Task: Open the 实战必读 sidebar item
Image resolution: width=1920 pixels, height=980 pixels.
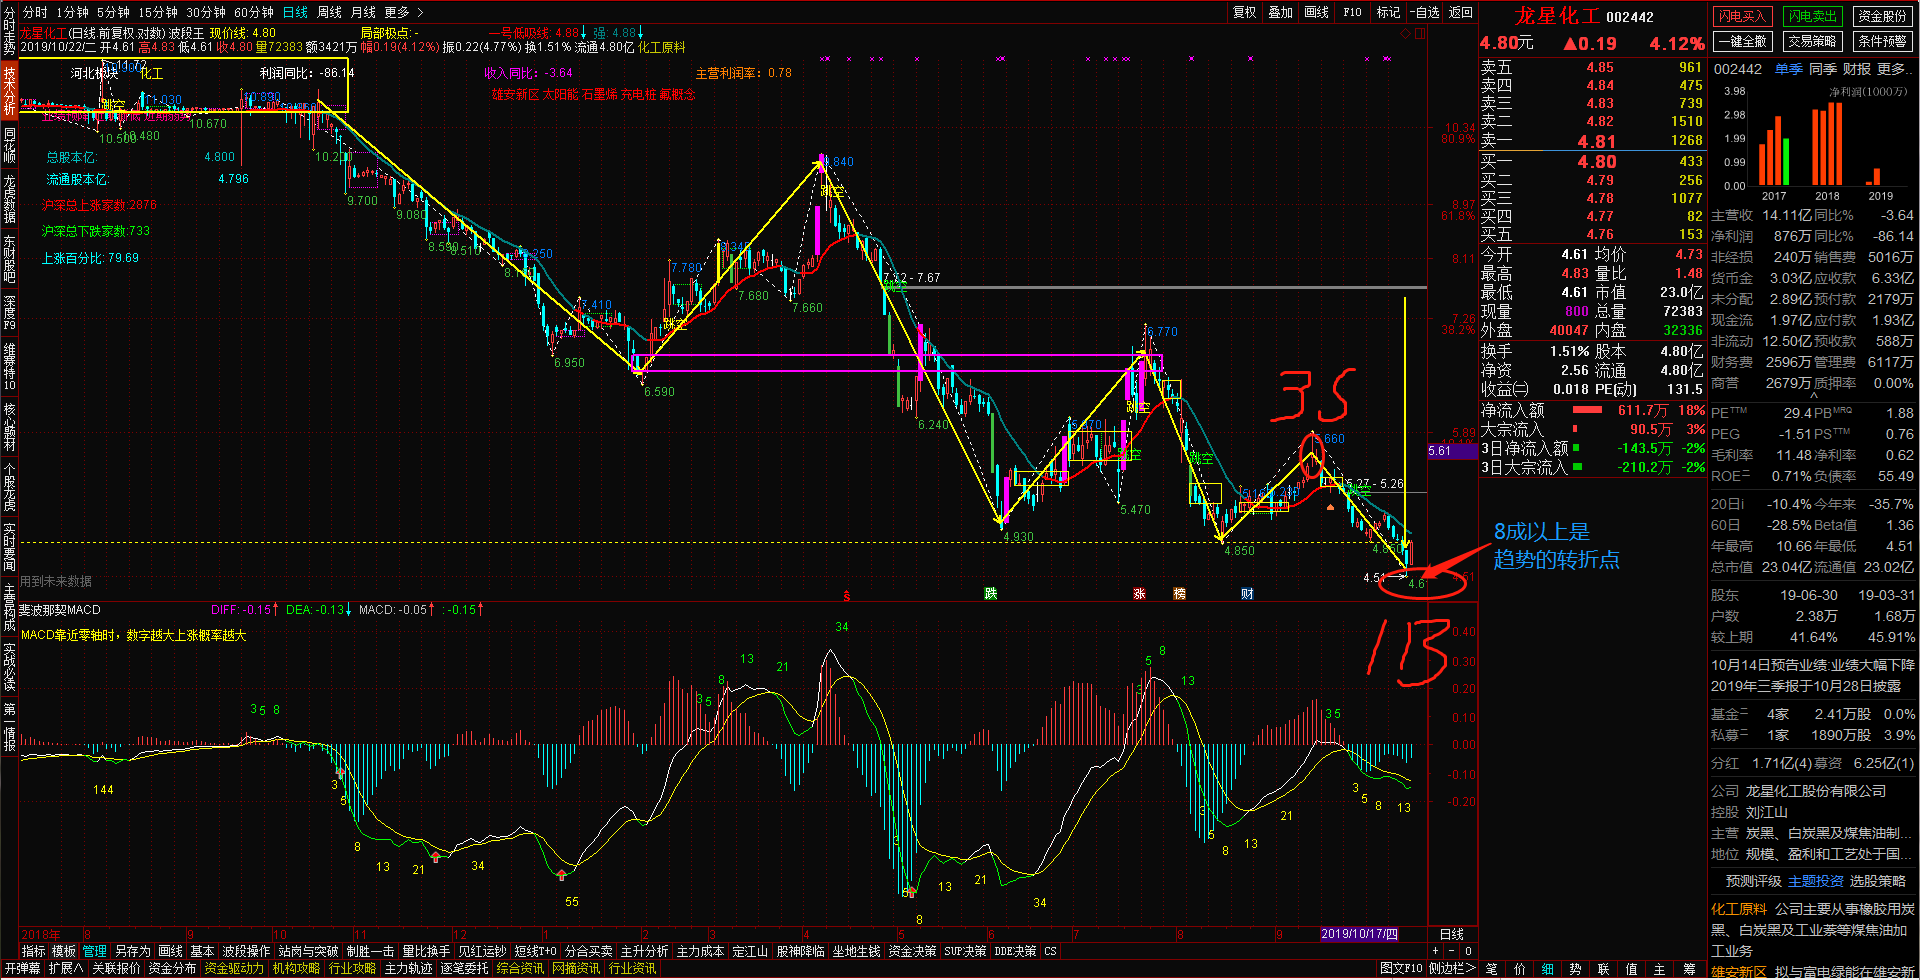Action: (x=9, y=666)
